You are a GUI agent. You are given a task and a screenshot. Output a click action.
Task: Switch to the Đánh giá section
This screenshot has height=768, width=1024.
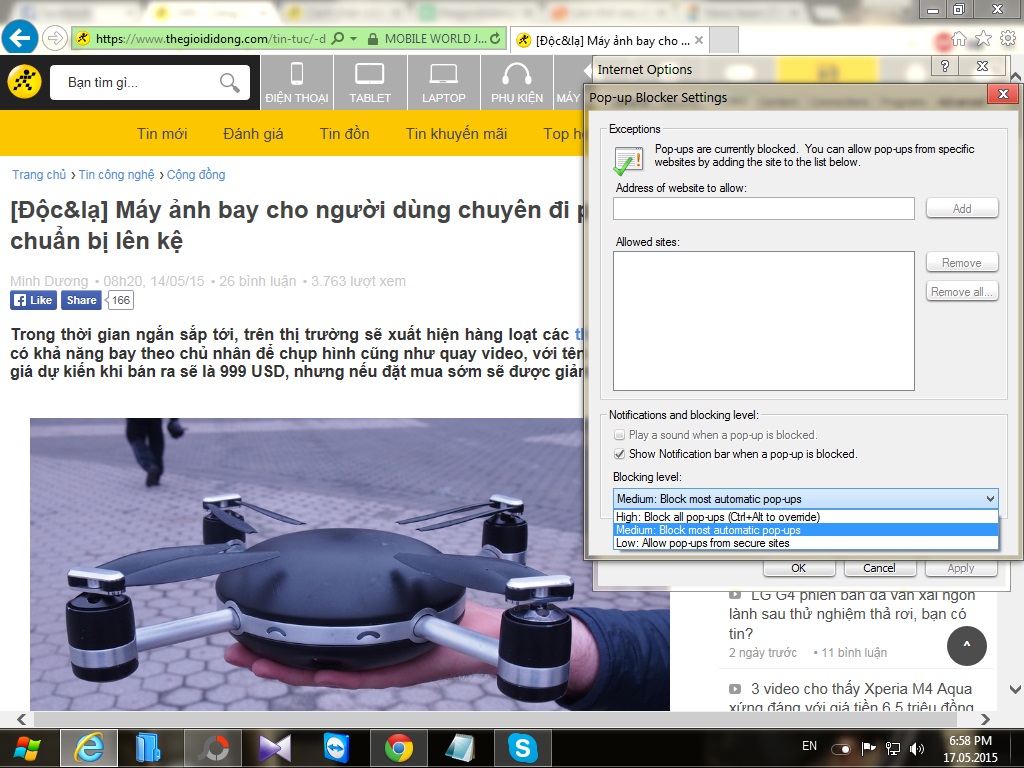coord(253,134)
